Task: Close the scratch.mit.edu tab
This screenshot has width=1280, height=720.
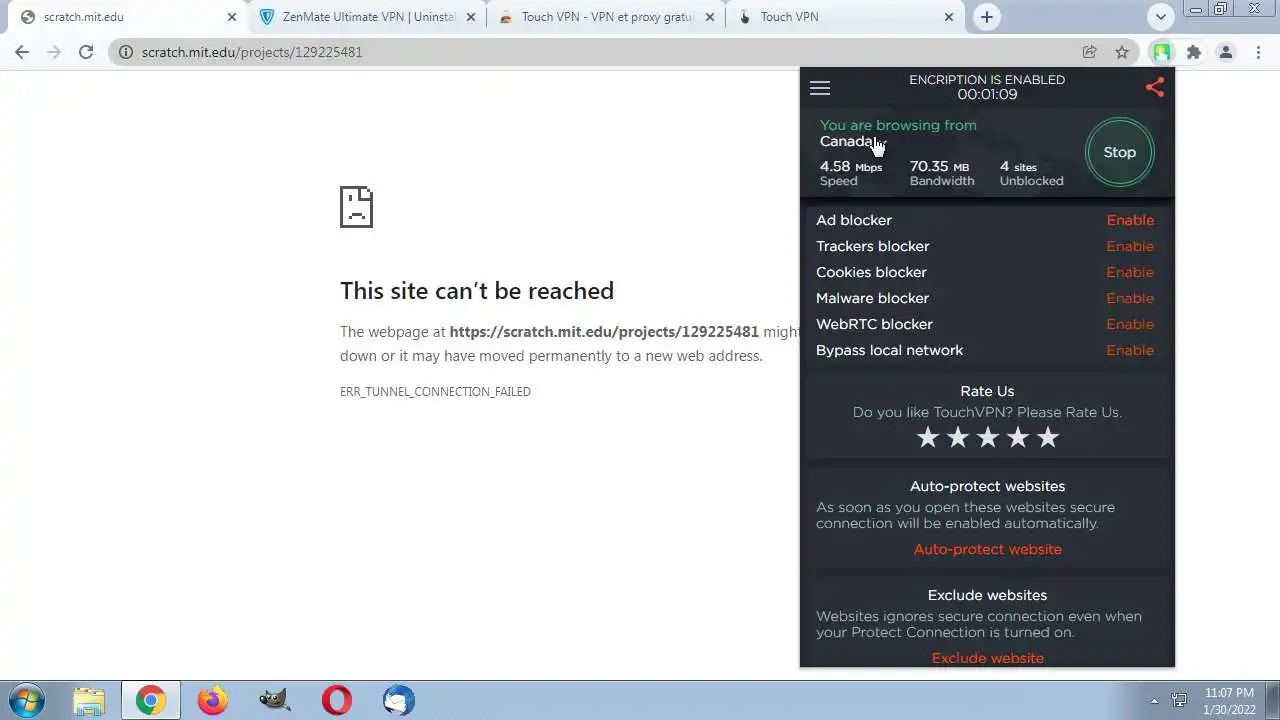Action: (232, 17)
